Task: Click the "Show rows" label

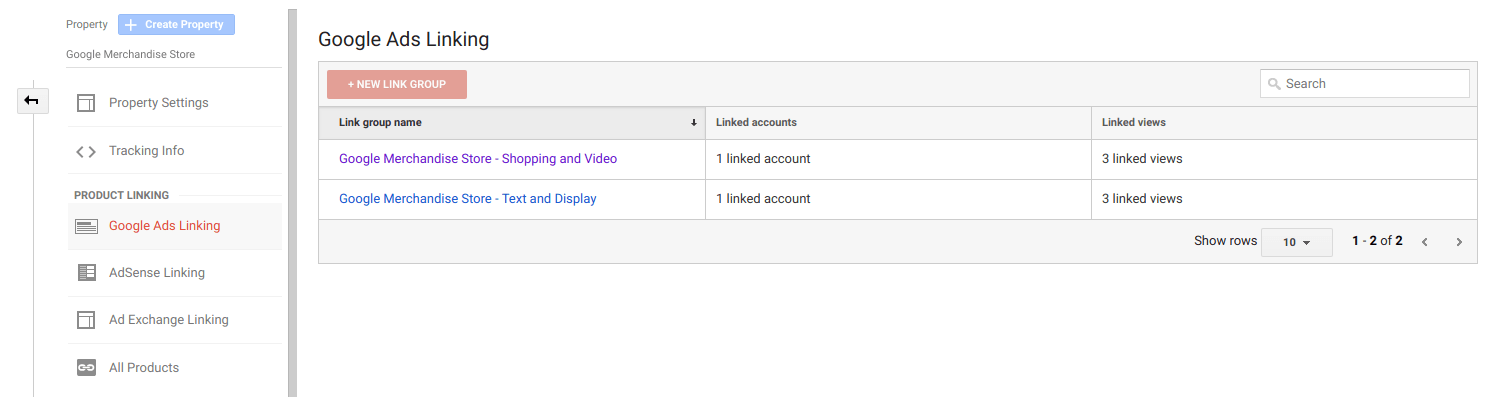Action: click(1225, 241)
